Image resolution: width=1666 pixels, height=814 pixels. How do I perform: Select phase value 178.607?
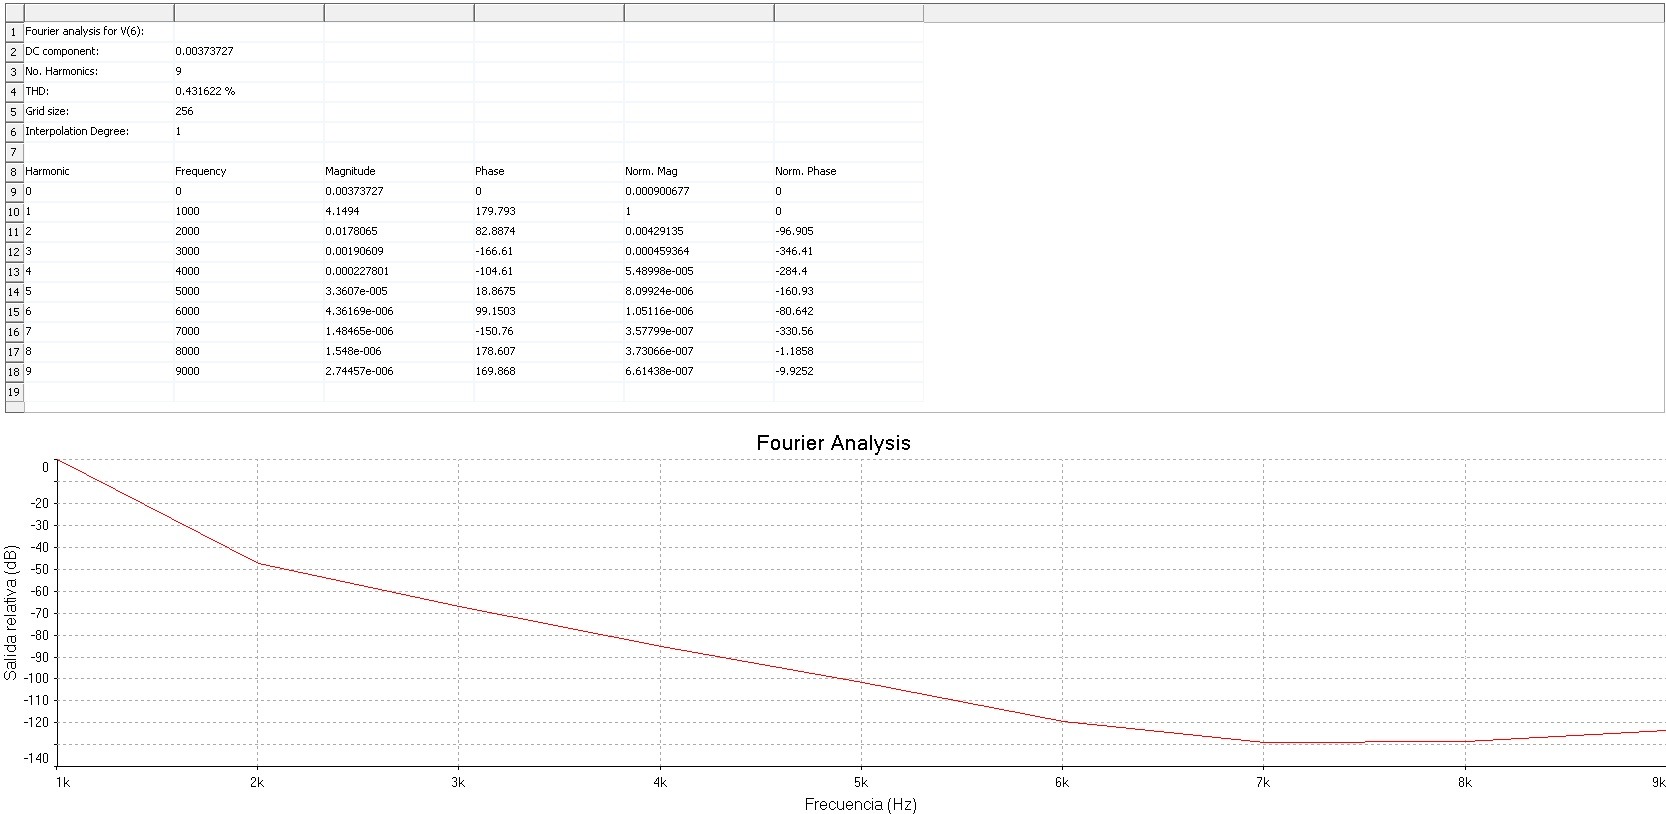548,351
